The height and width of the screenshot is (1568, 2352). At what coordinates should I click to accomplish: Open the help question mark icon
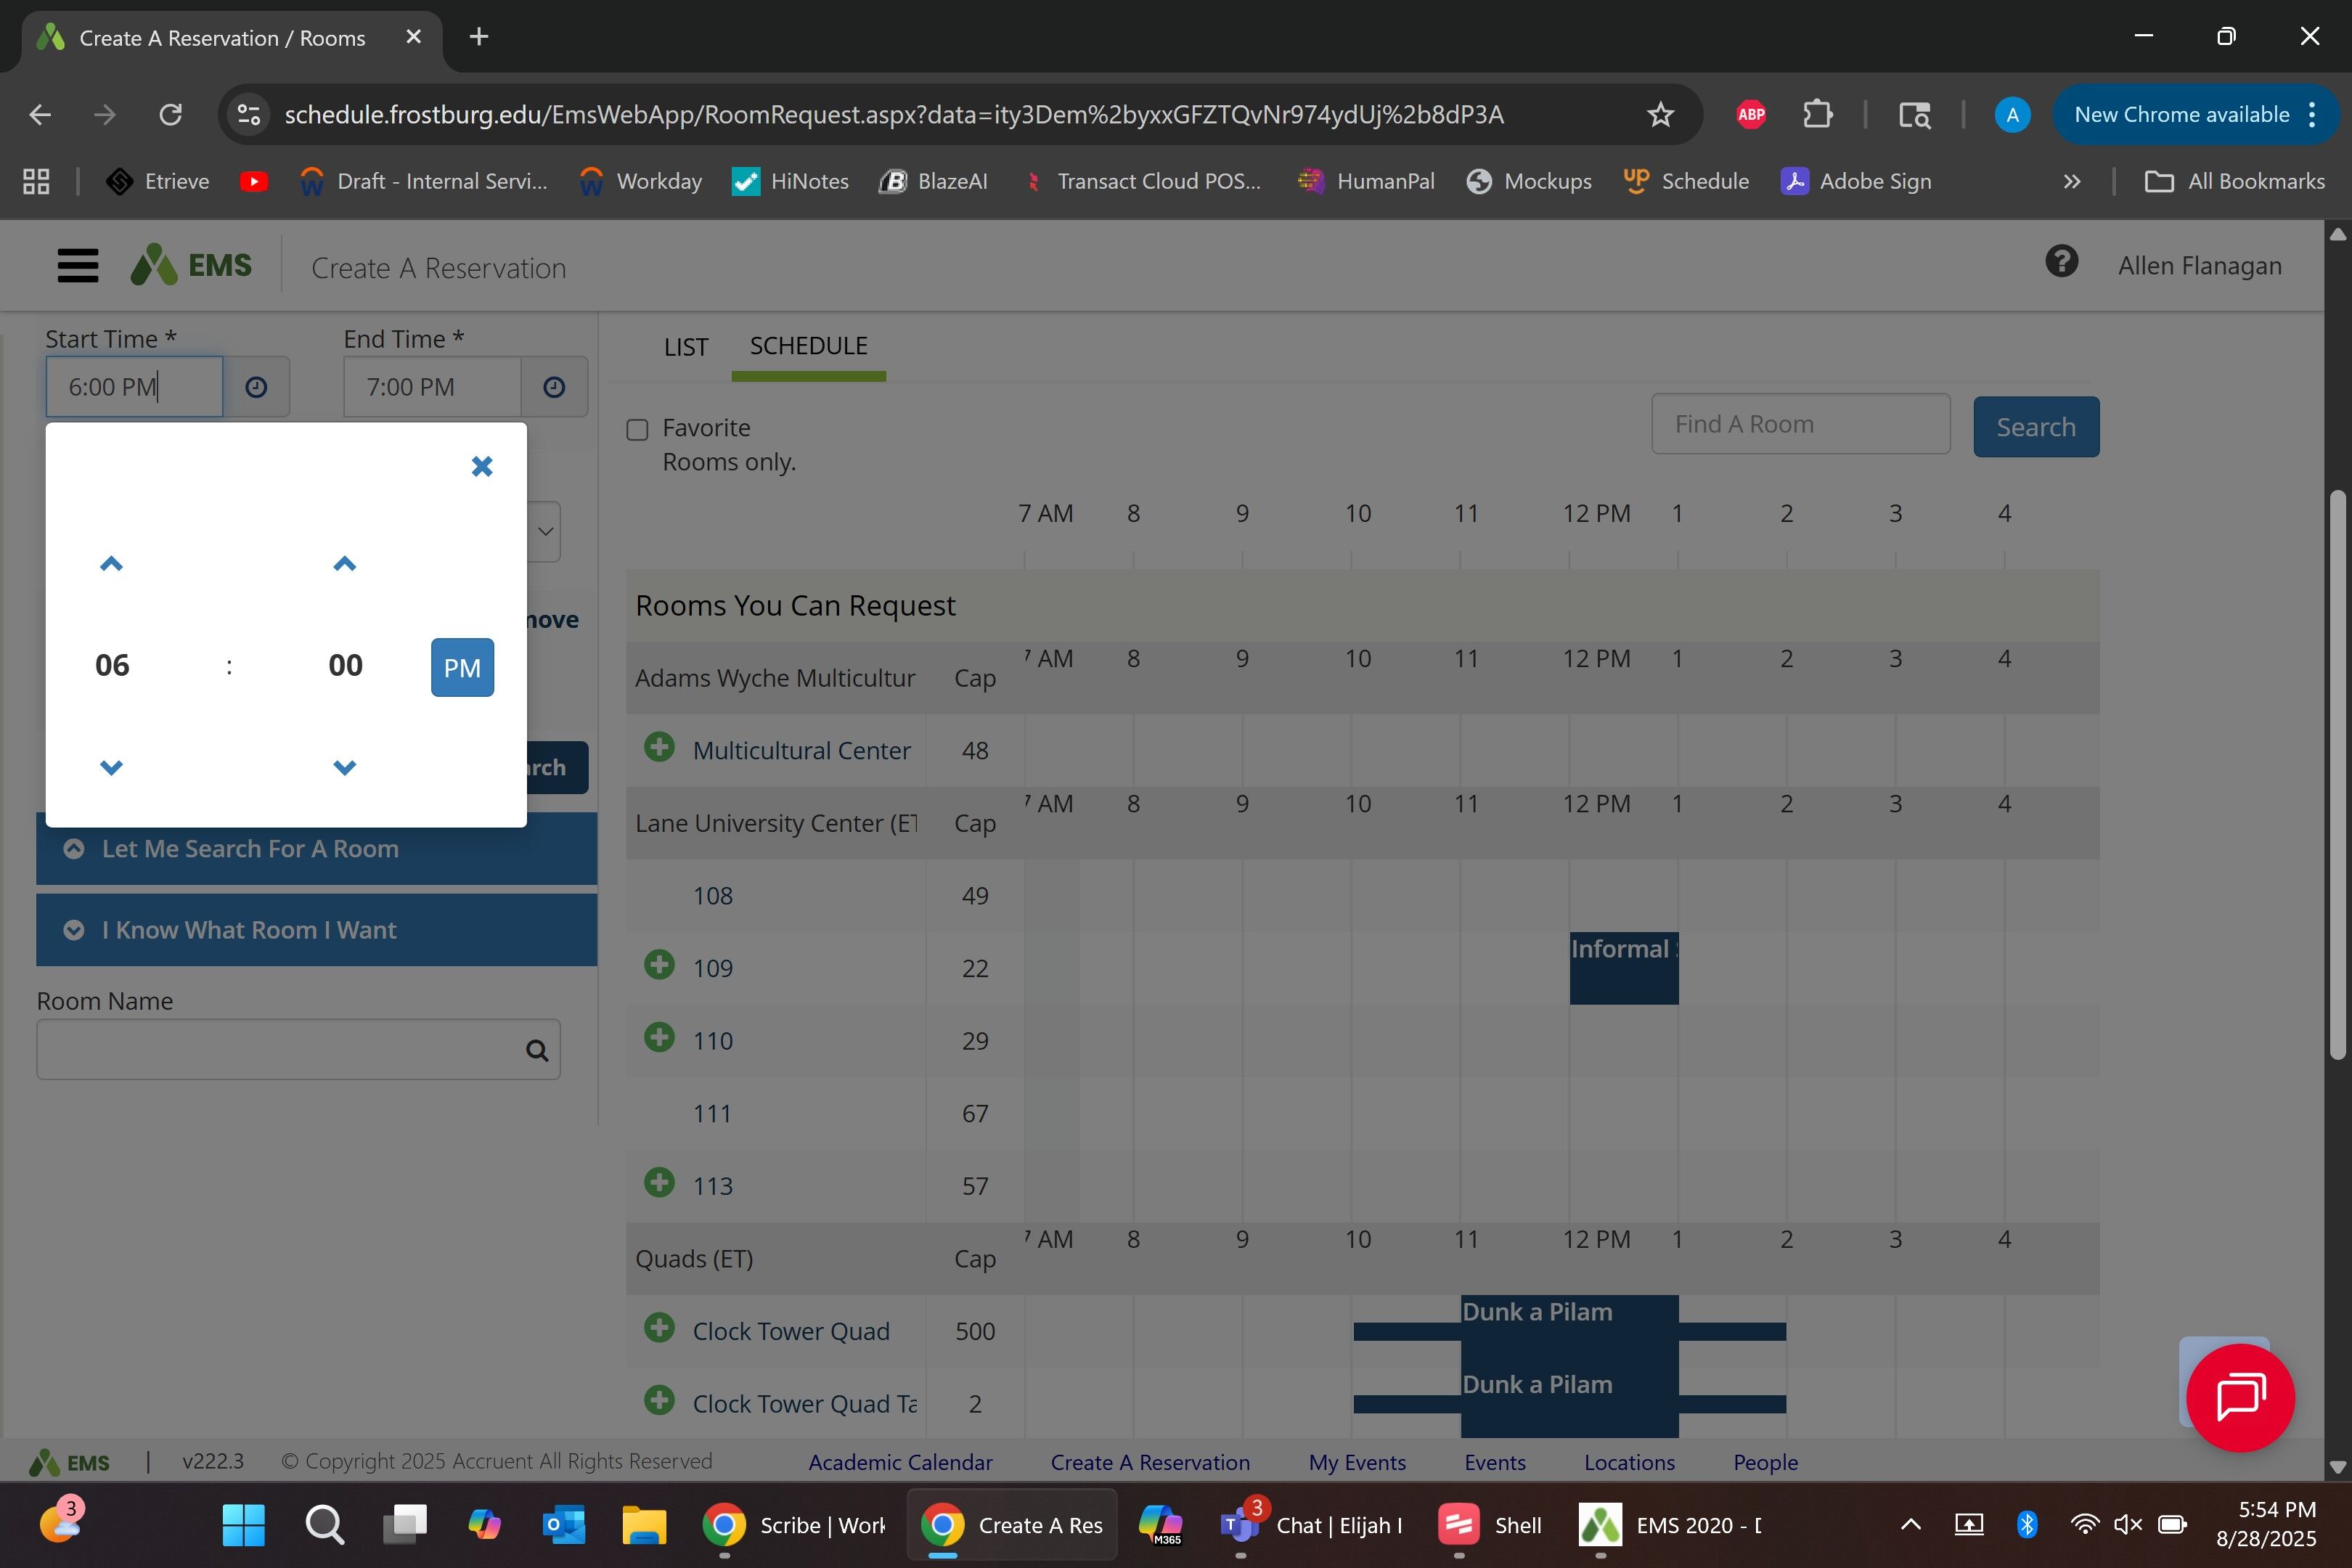coord(2061,262)
